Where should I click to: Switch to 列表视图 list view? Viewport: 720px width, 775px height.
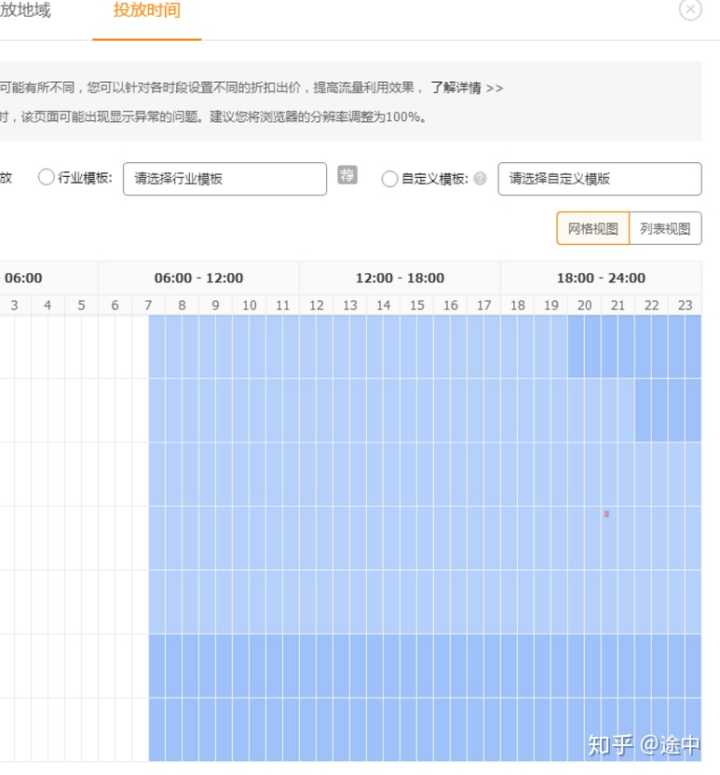[x=665, y=228]
